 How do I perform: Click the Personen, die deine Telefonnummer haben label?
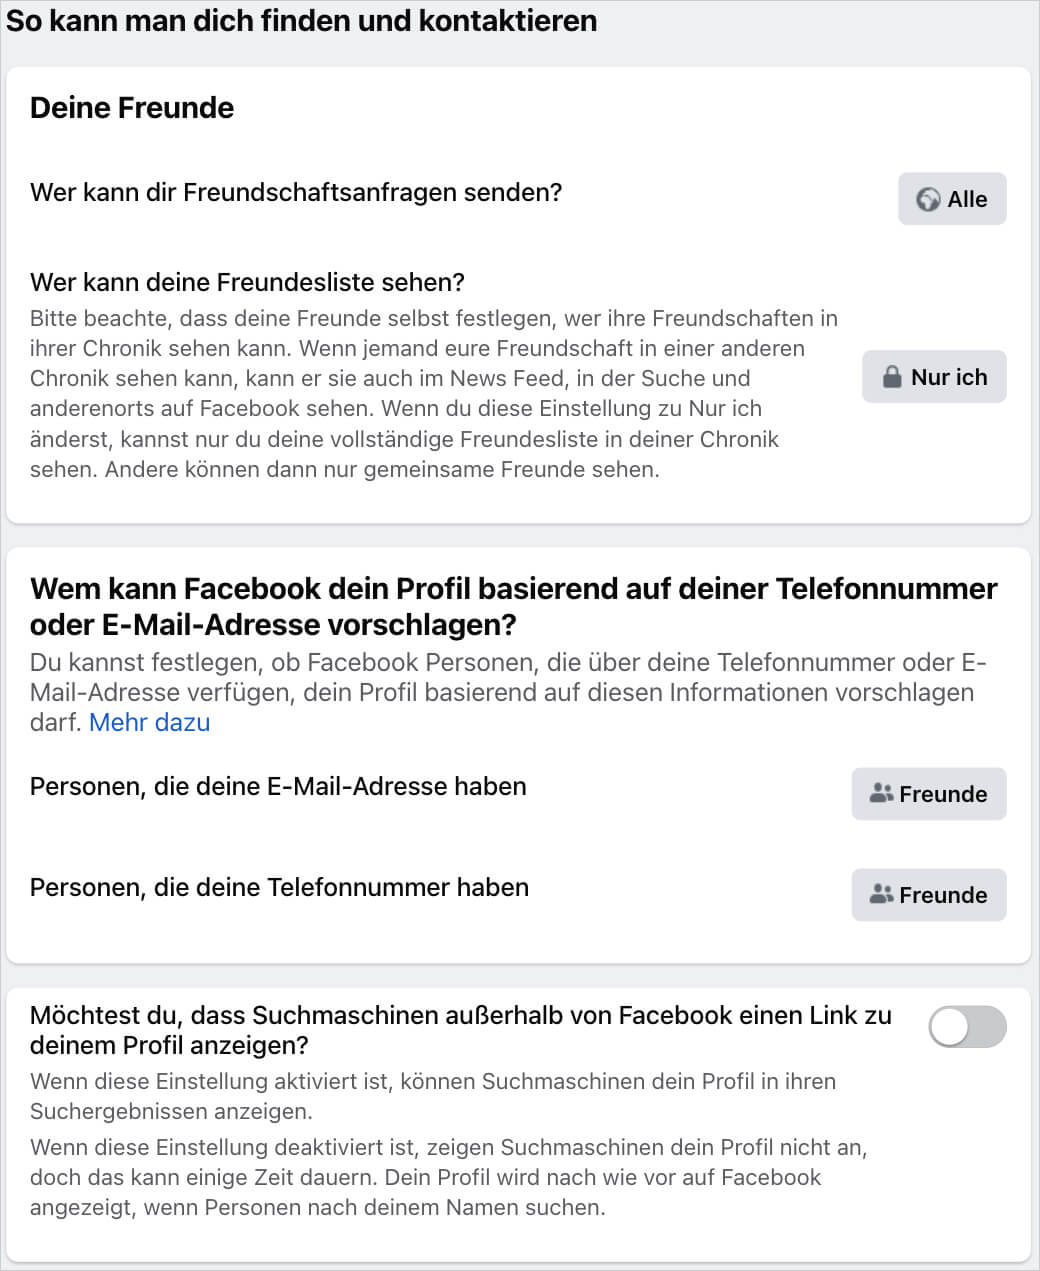coord(279,888)
